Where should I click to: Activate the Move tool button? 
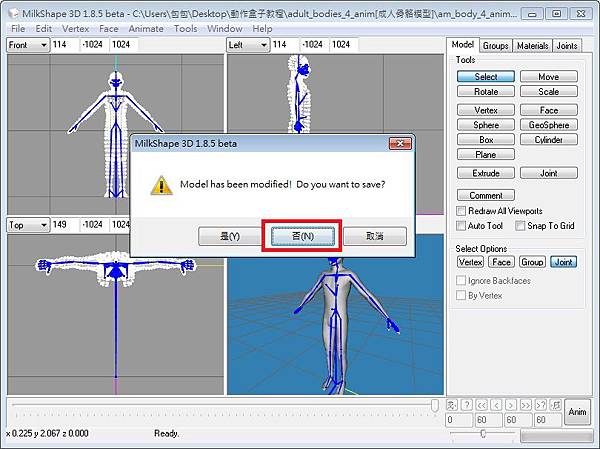[549, 77]
